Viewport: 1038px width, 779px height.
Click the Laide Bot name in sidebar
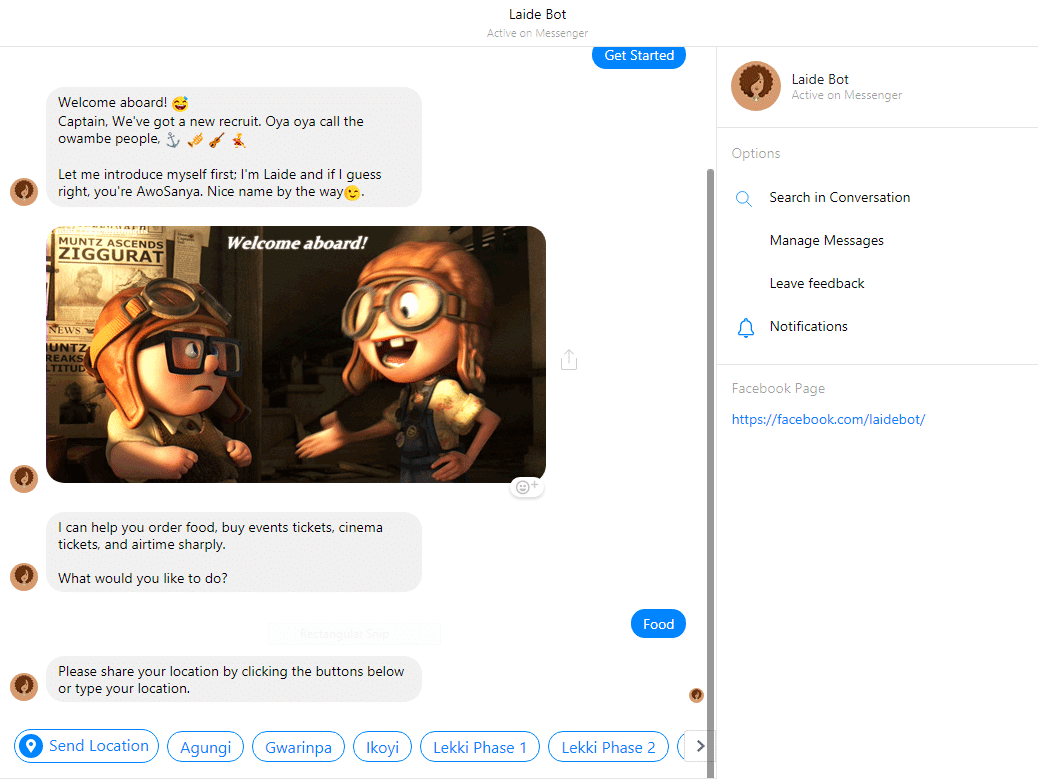[820, 79]
